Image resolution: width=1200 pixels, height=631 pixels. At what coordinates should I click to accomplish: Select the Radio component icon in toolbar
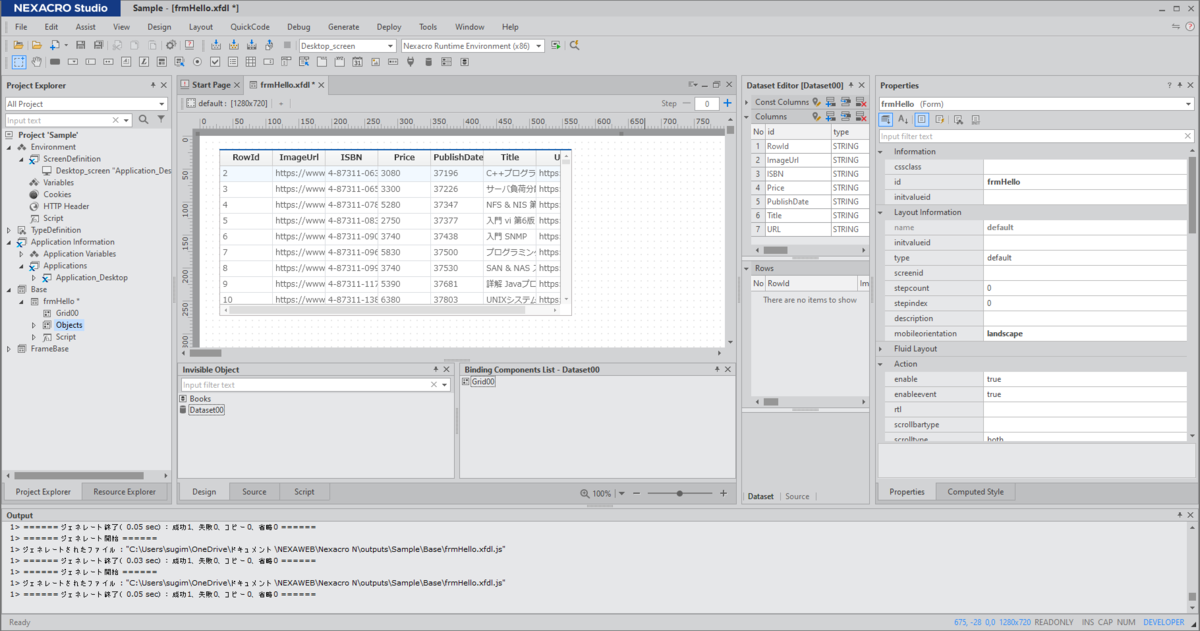[197, 62]
